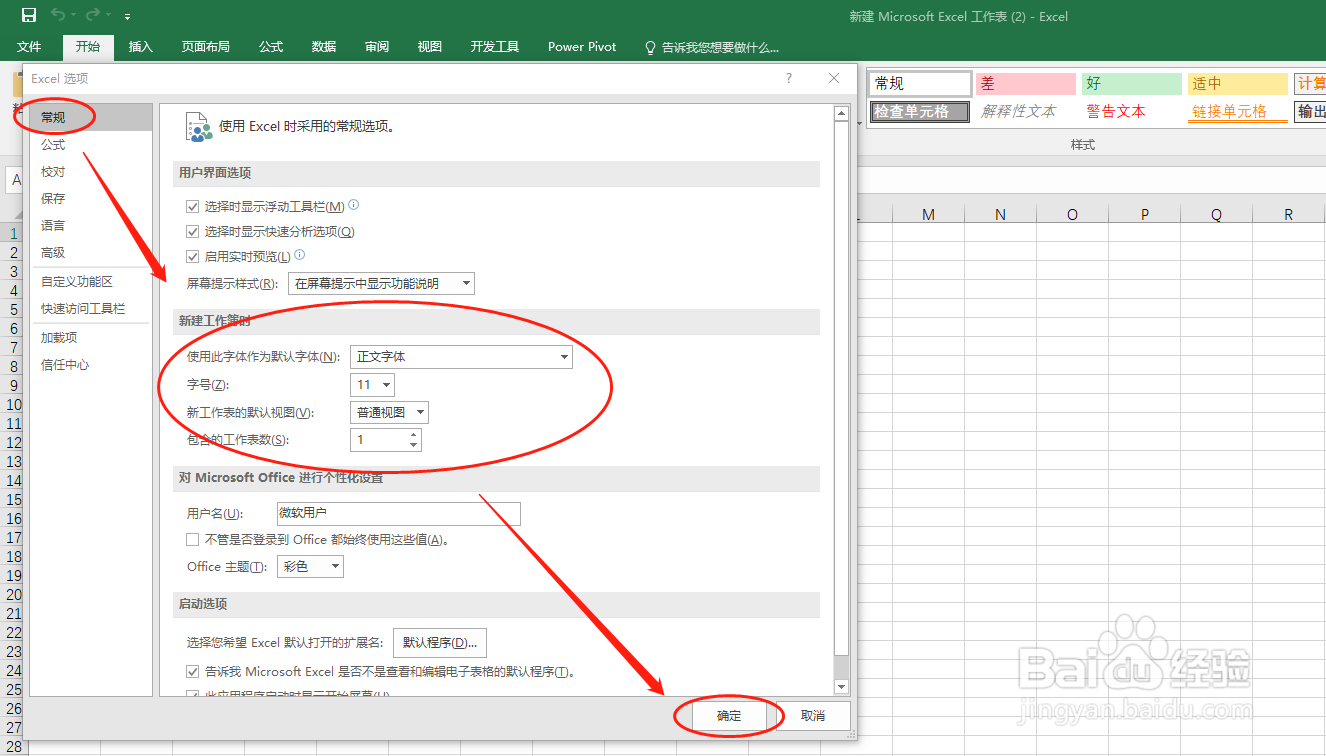Click the 默认程序 button
This screenshot has height=756, width=1326.
(439, 642)
